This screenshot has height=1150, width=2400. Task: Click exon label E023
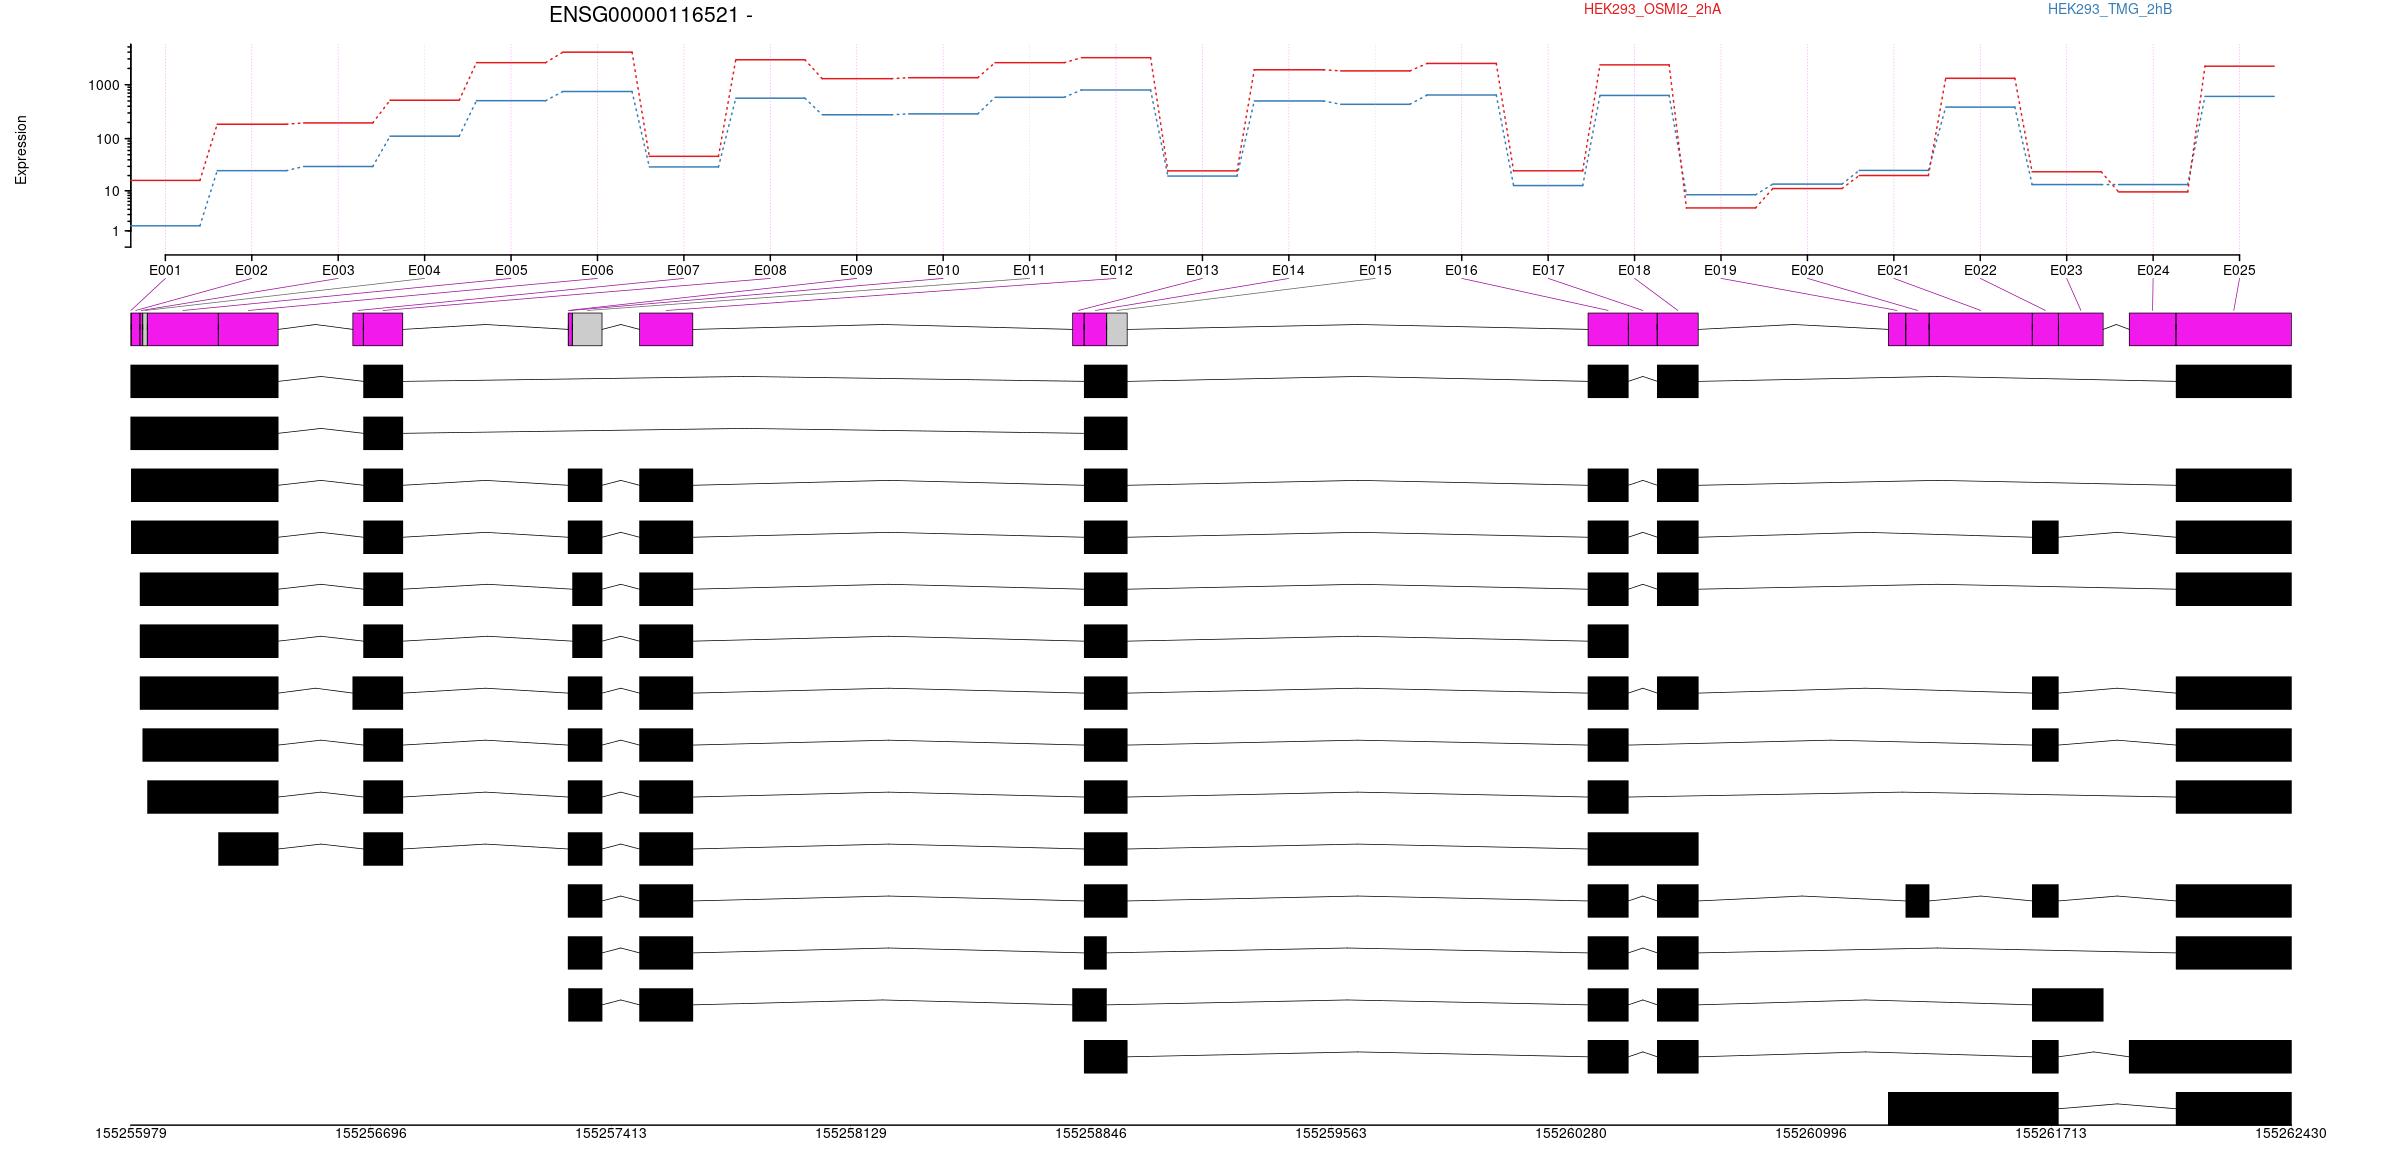(x=2066, y=270)
